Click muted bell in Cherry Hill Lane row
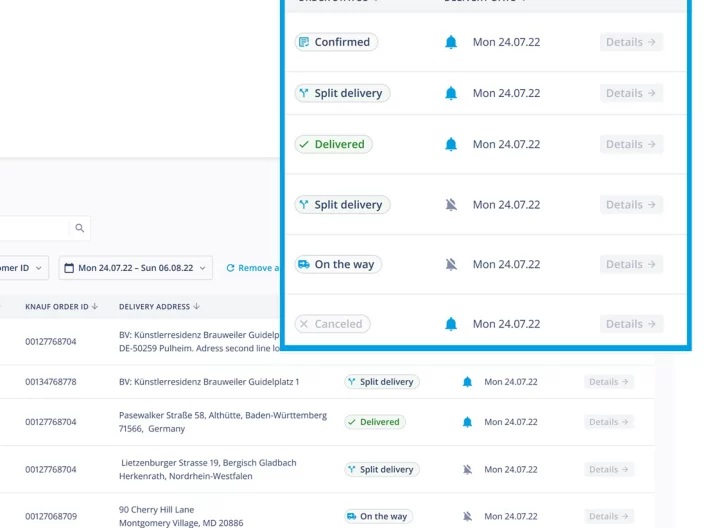This screenshot has height=528, width=704. pyautogui.click(x=467, y=517)
